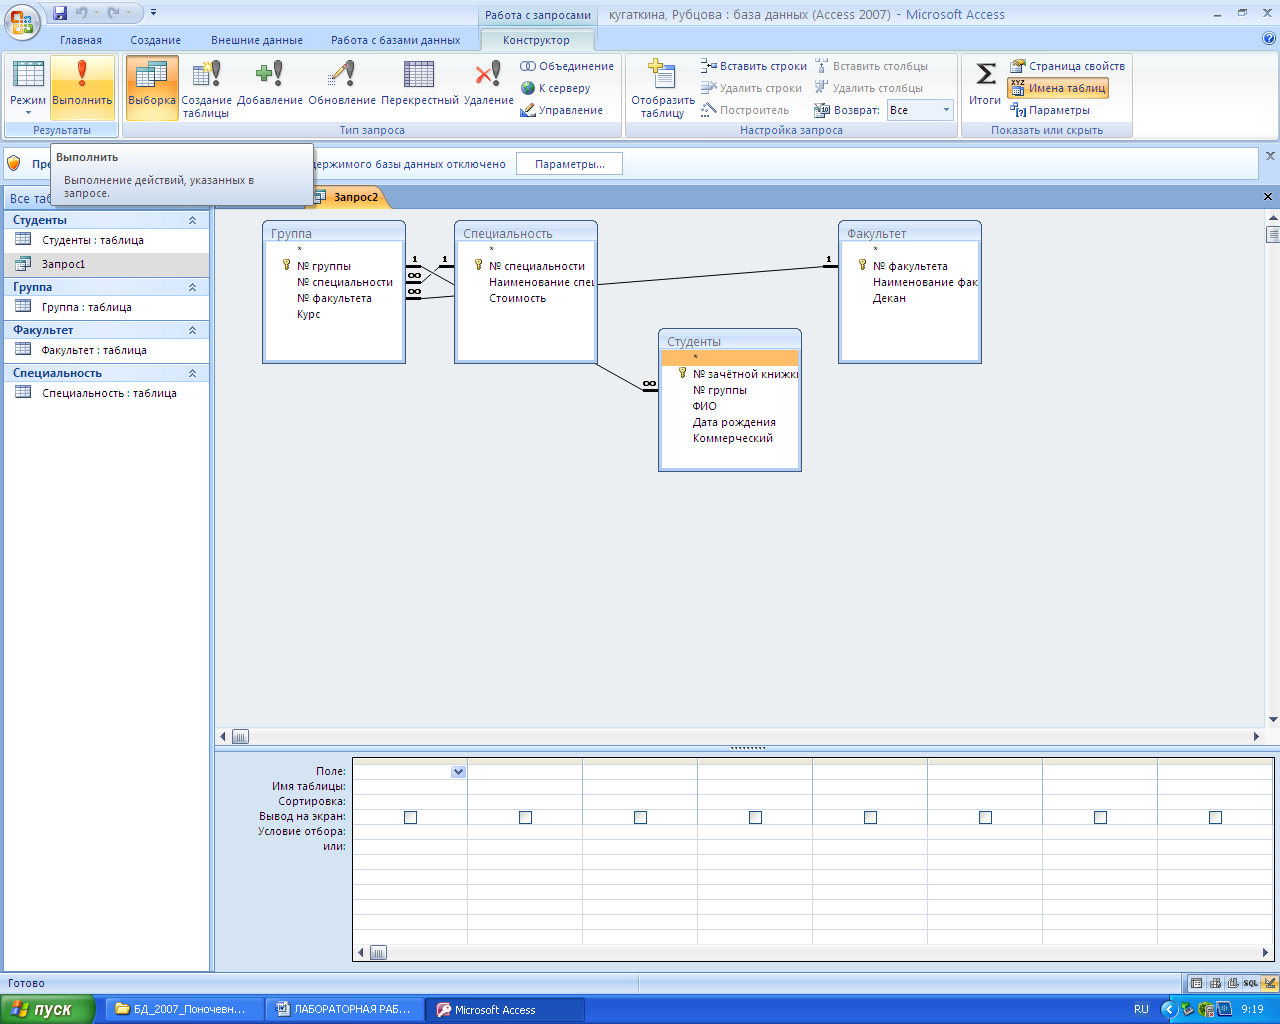Check Вывод на экран in sixth column
The height and width of the screenshot is (1024, 1280).
tap(985, 817)
